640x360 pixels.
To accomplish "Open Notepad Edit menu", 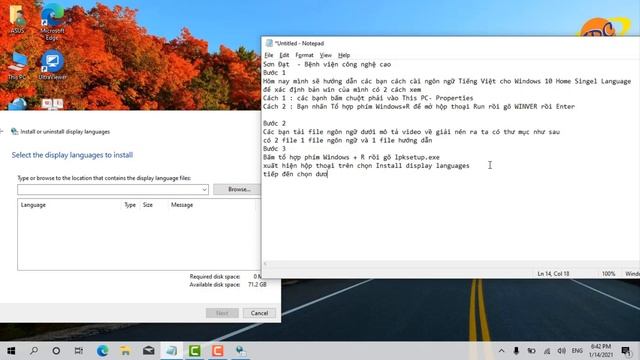I will coord(284,55).
